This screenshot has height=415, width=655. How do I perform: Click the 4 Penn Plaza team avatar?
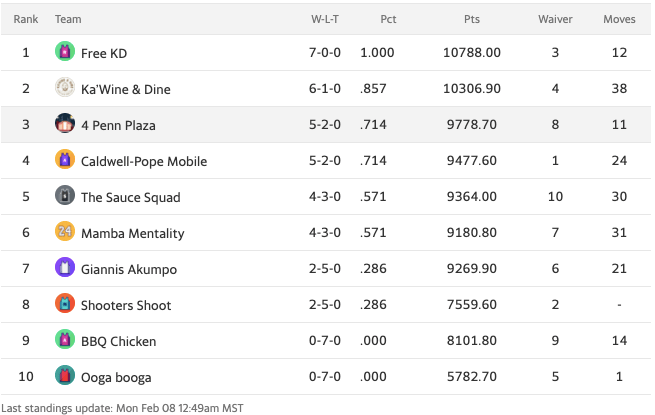(65, 124)
